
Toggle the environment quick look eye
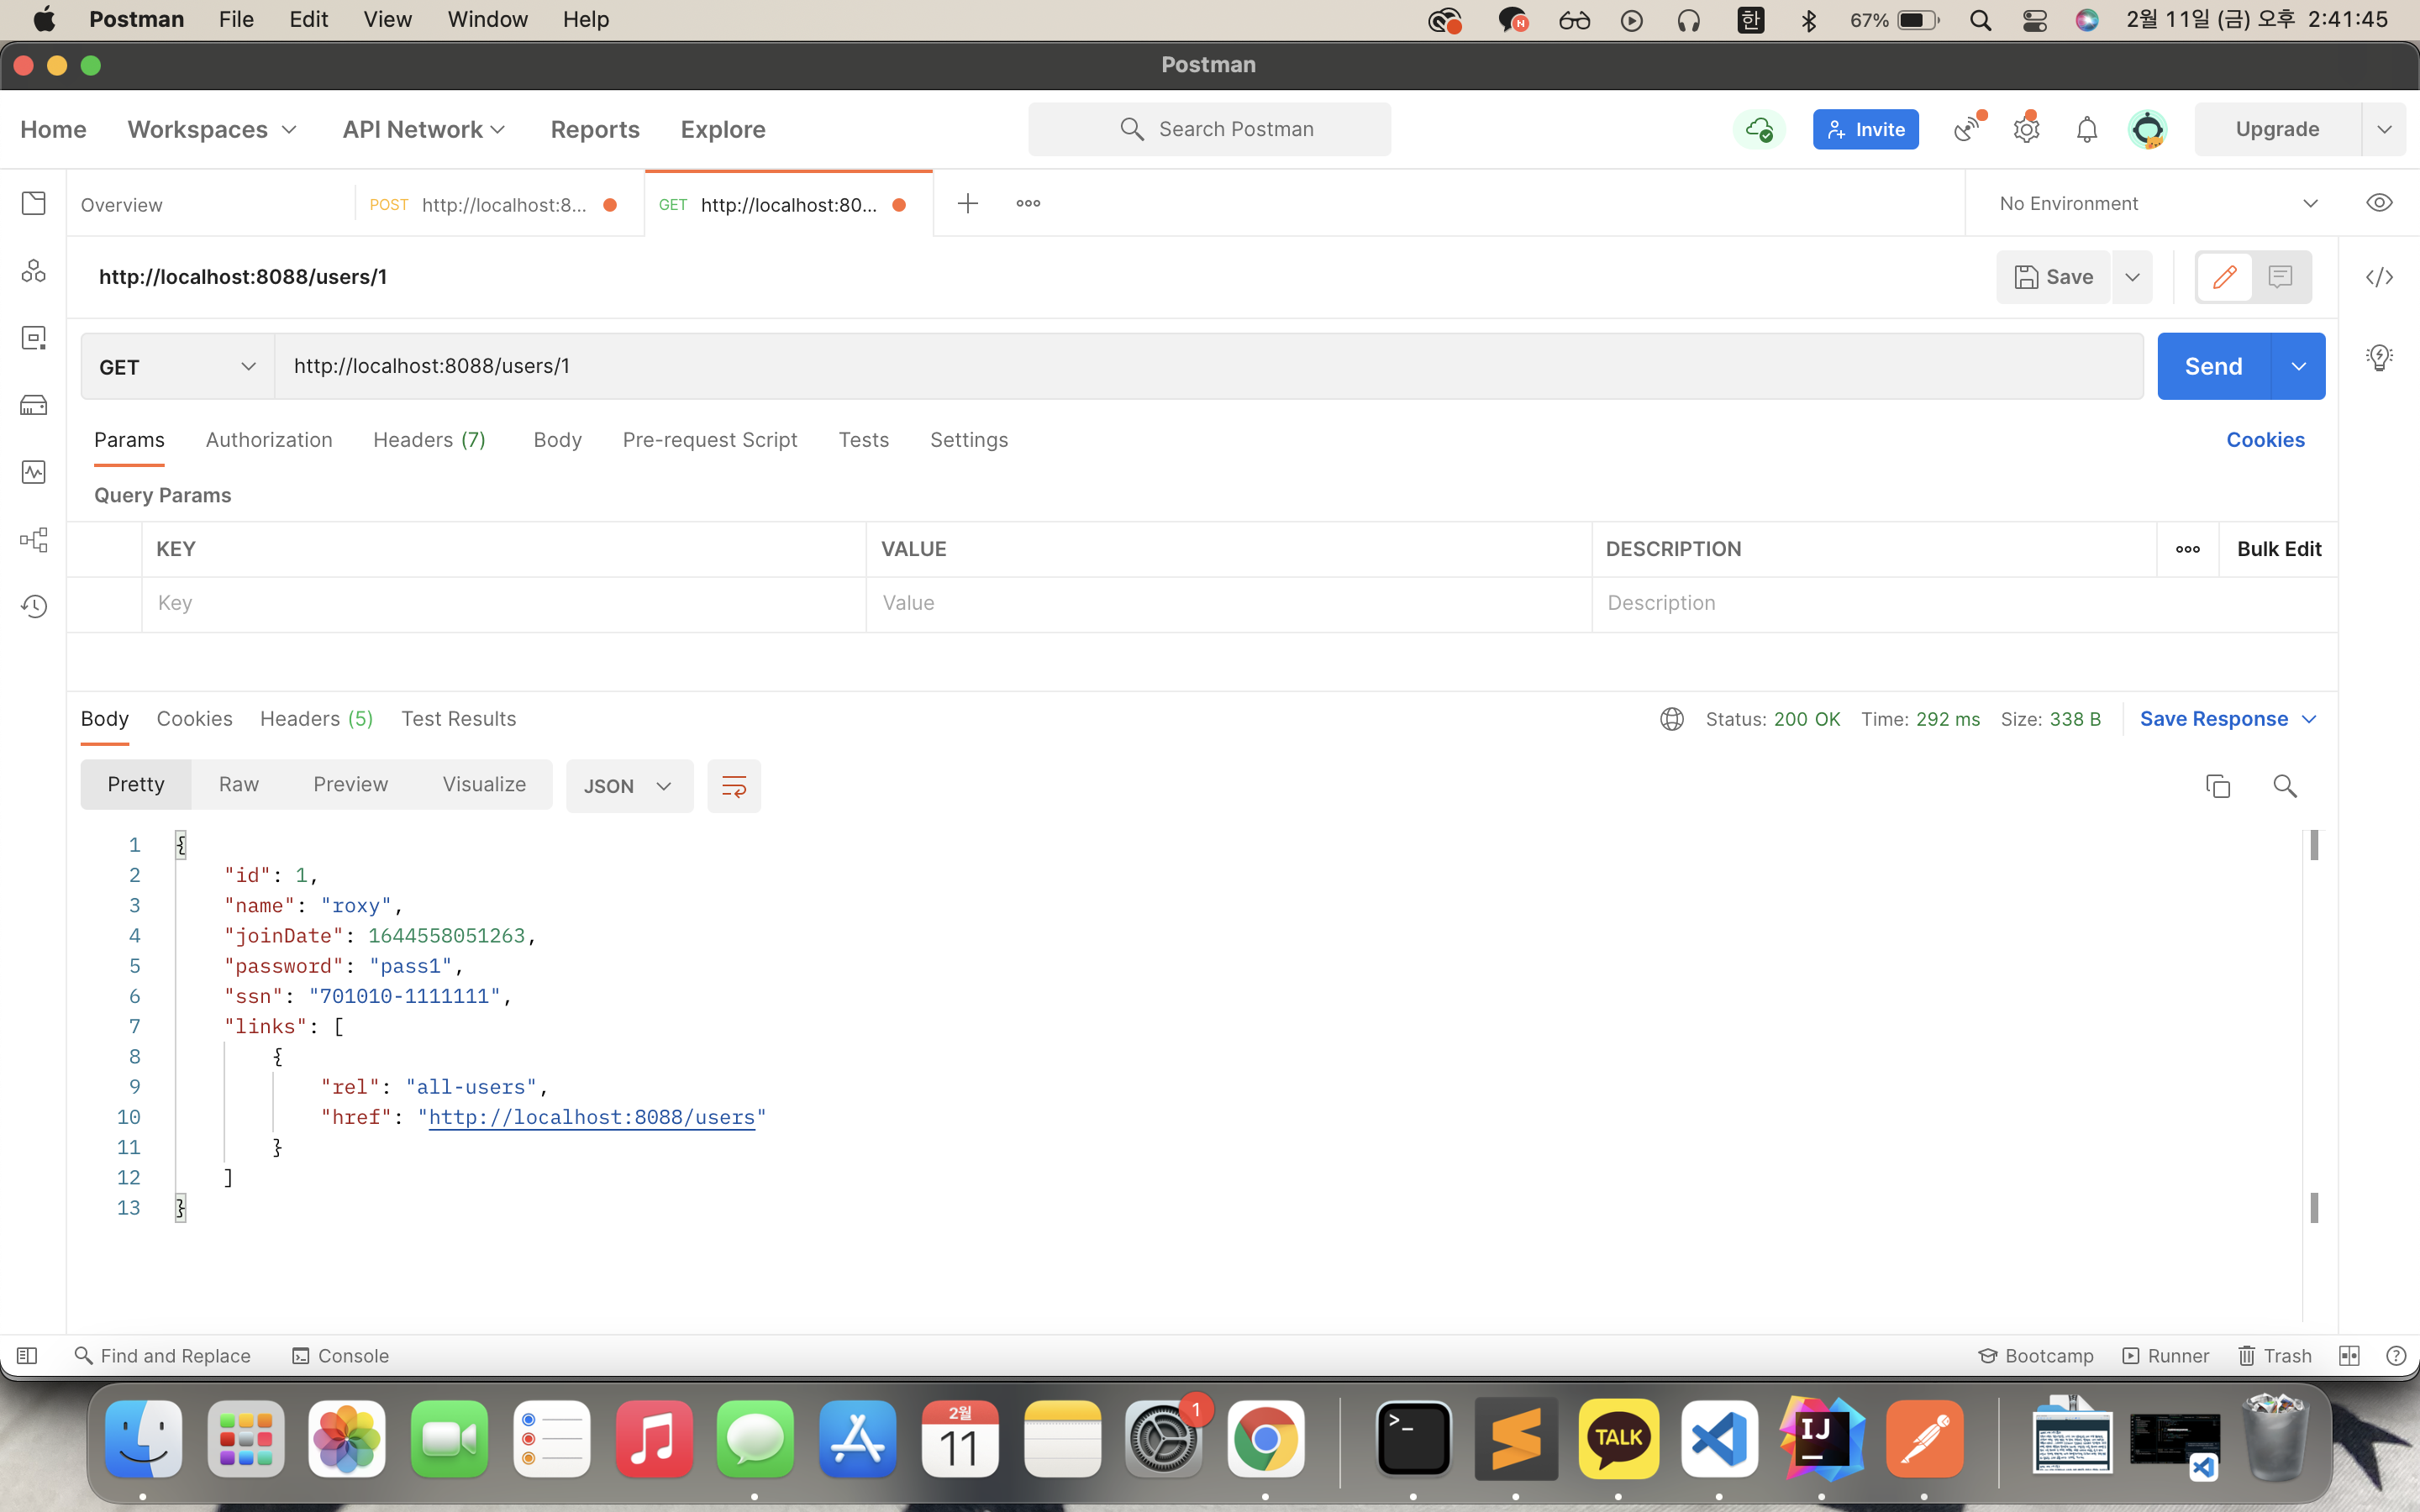pos(2379,203)
